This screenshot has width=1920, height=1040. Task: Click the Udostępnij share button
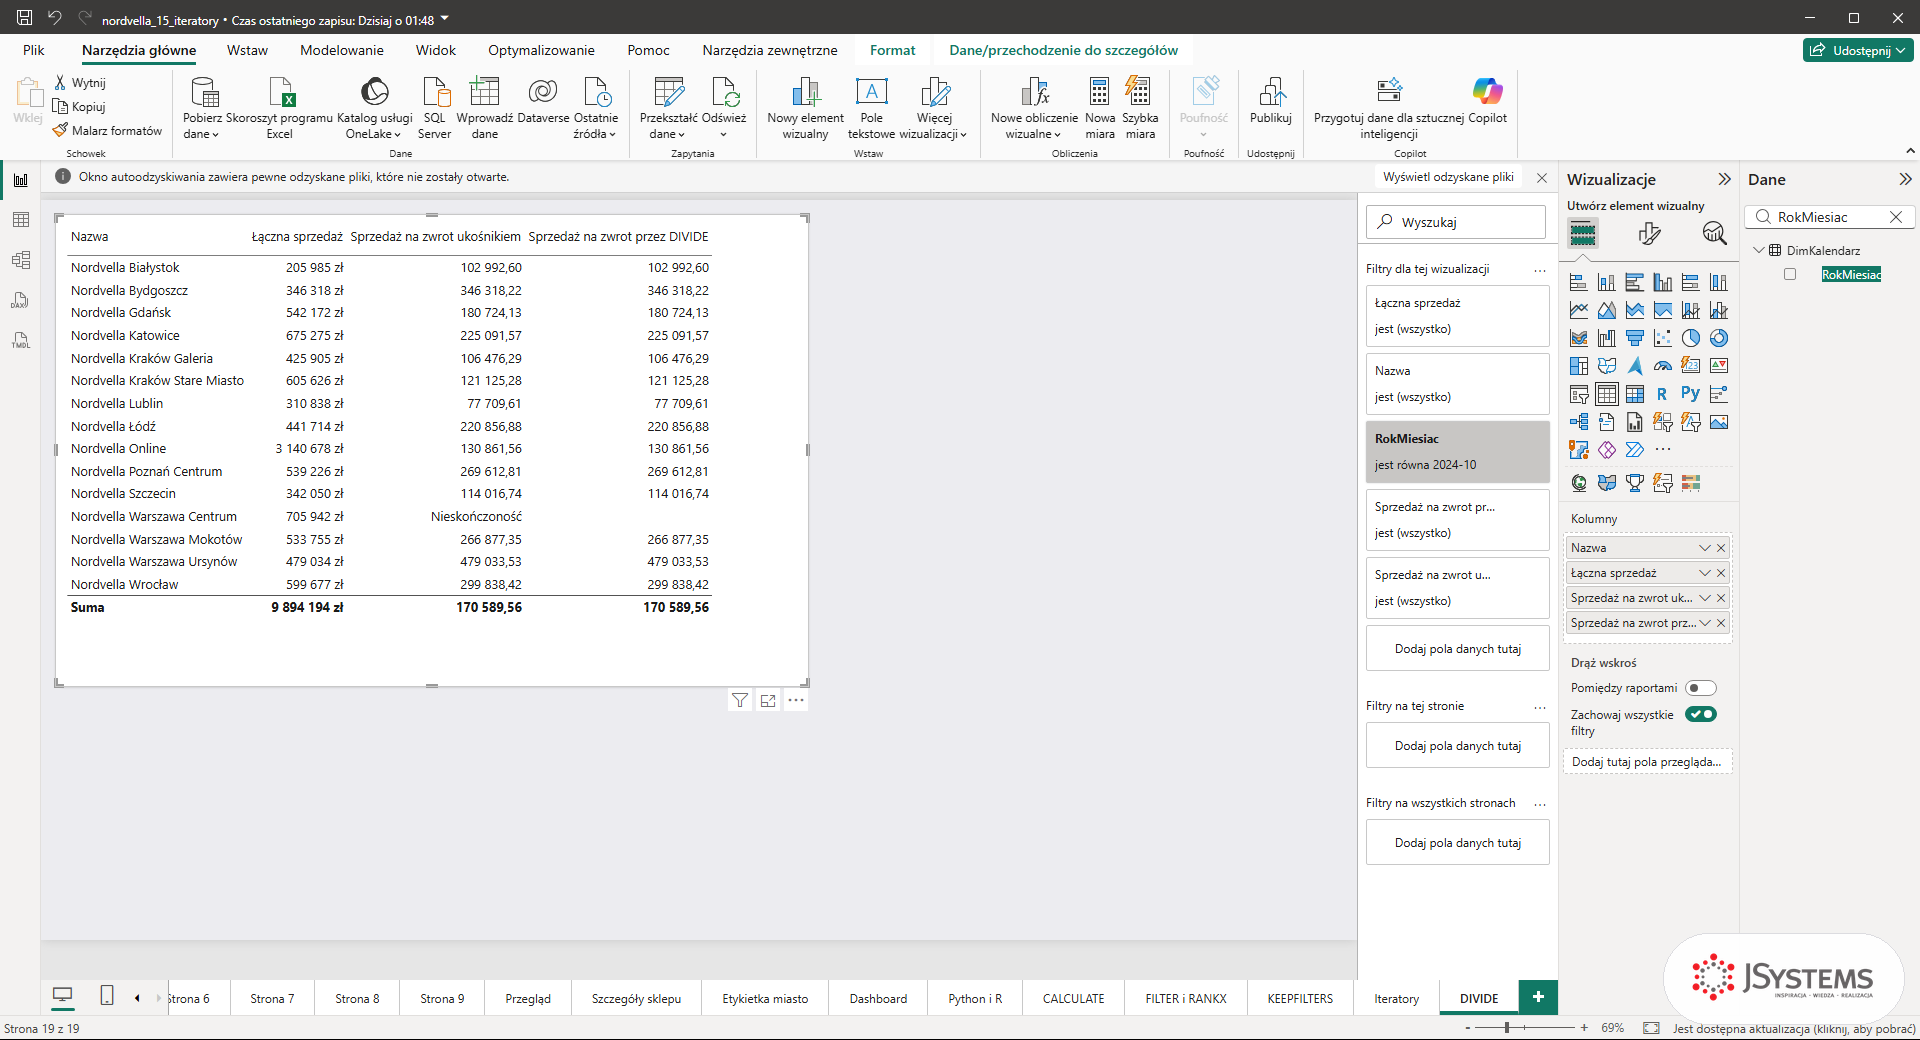[1859, 50]
